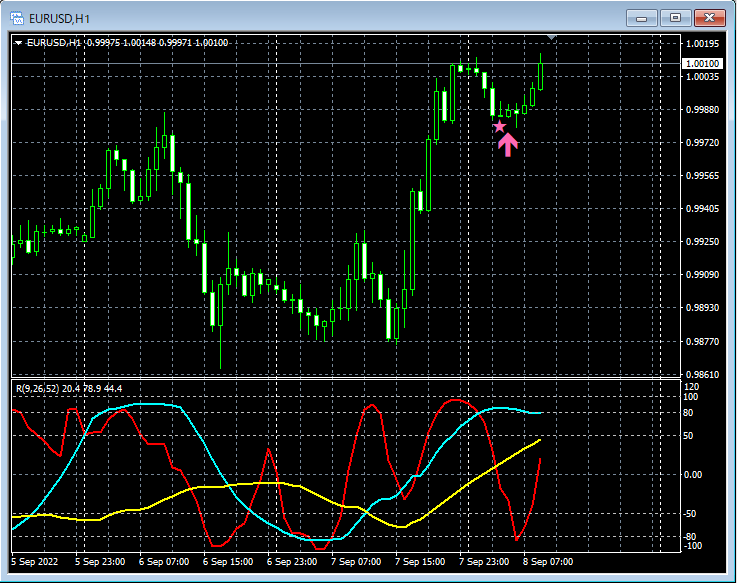Image resolution: width=738 pixels, height=583 pixels.
Task: Minimize the EURUSD,H1 chart window
Action: [641, 18]
